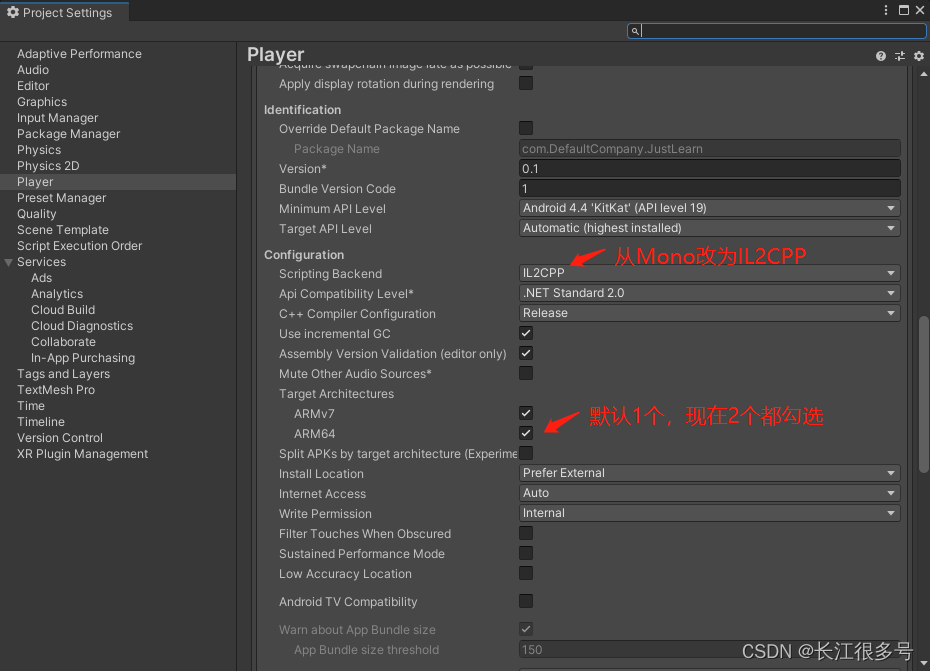Enable Low Accuracy Location
Screen dimensions: 930x671
coord(526,573)
